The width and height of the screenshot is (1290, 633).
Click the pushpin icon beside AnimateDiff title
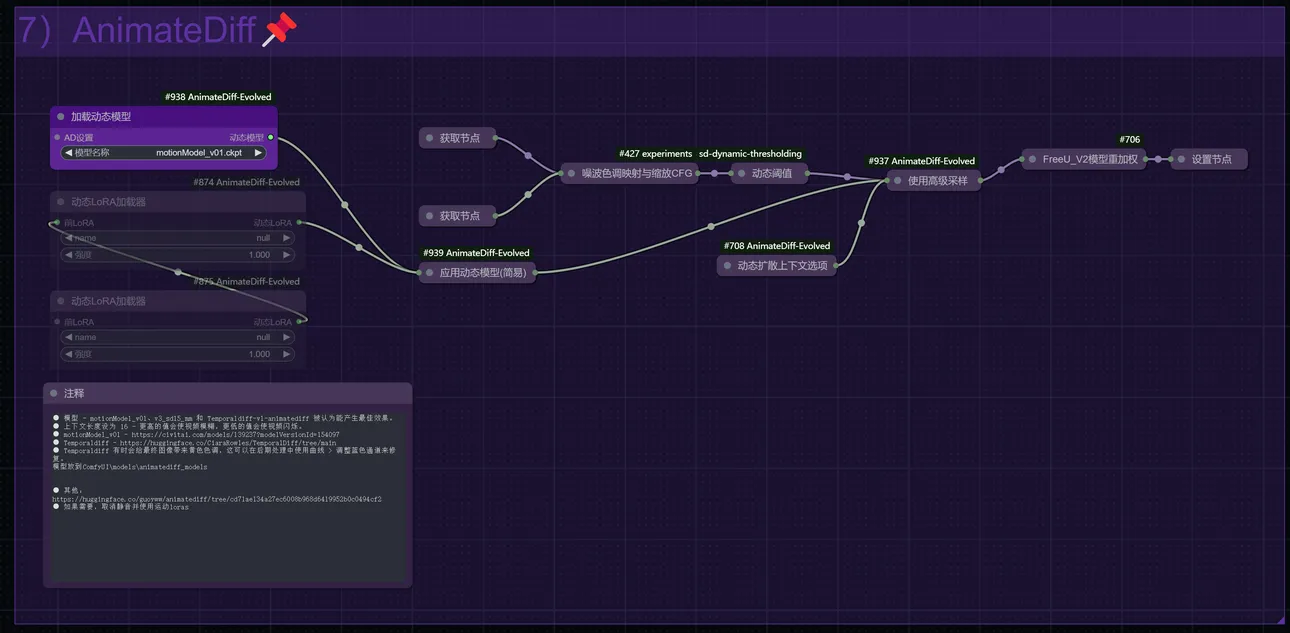pyautogui.click(x=279, y=31)
